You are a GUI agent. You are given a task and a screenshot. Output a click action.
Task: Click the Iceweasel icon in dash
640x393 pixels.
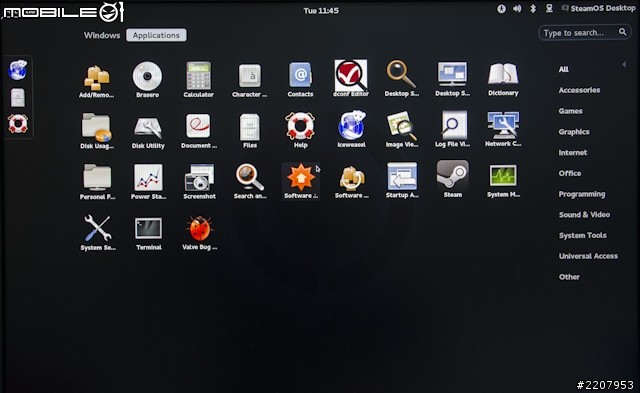tap(18, 70)
